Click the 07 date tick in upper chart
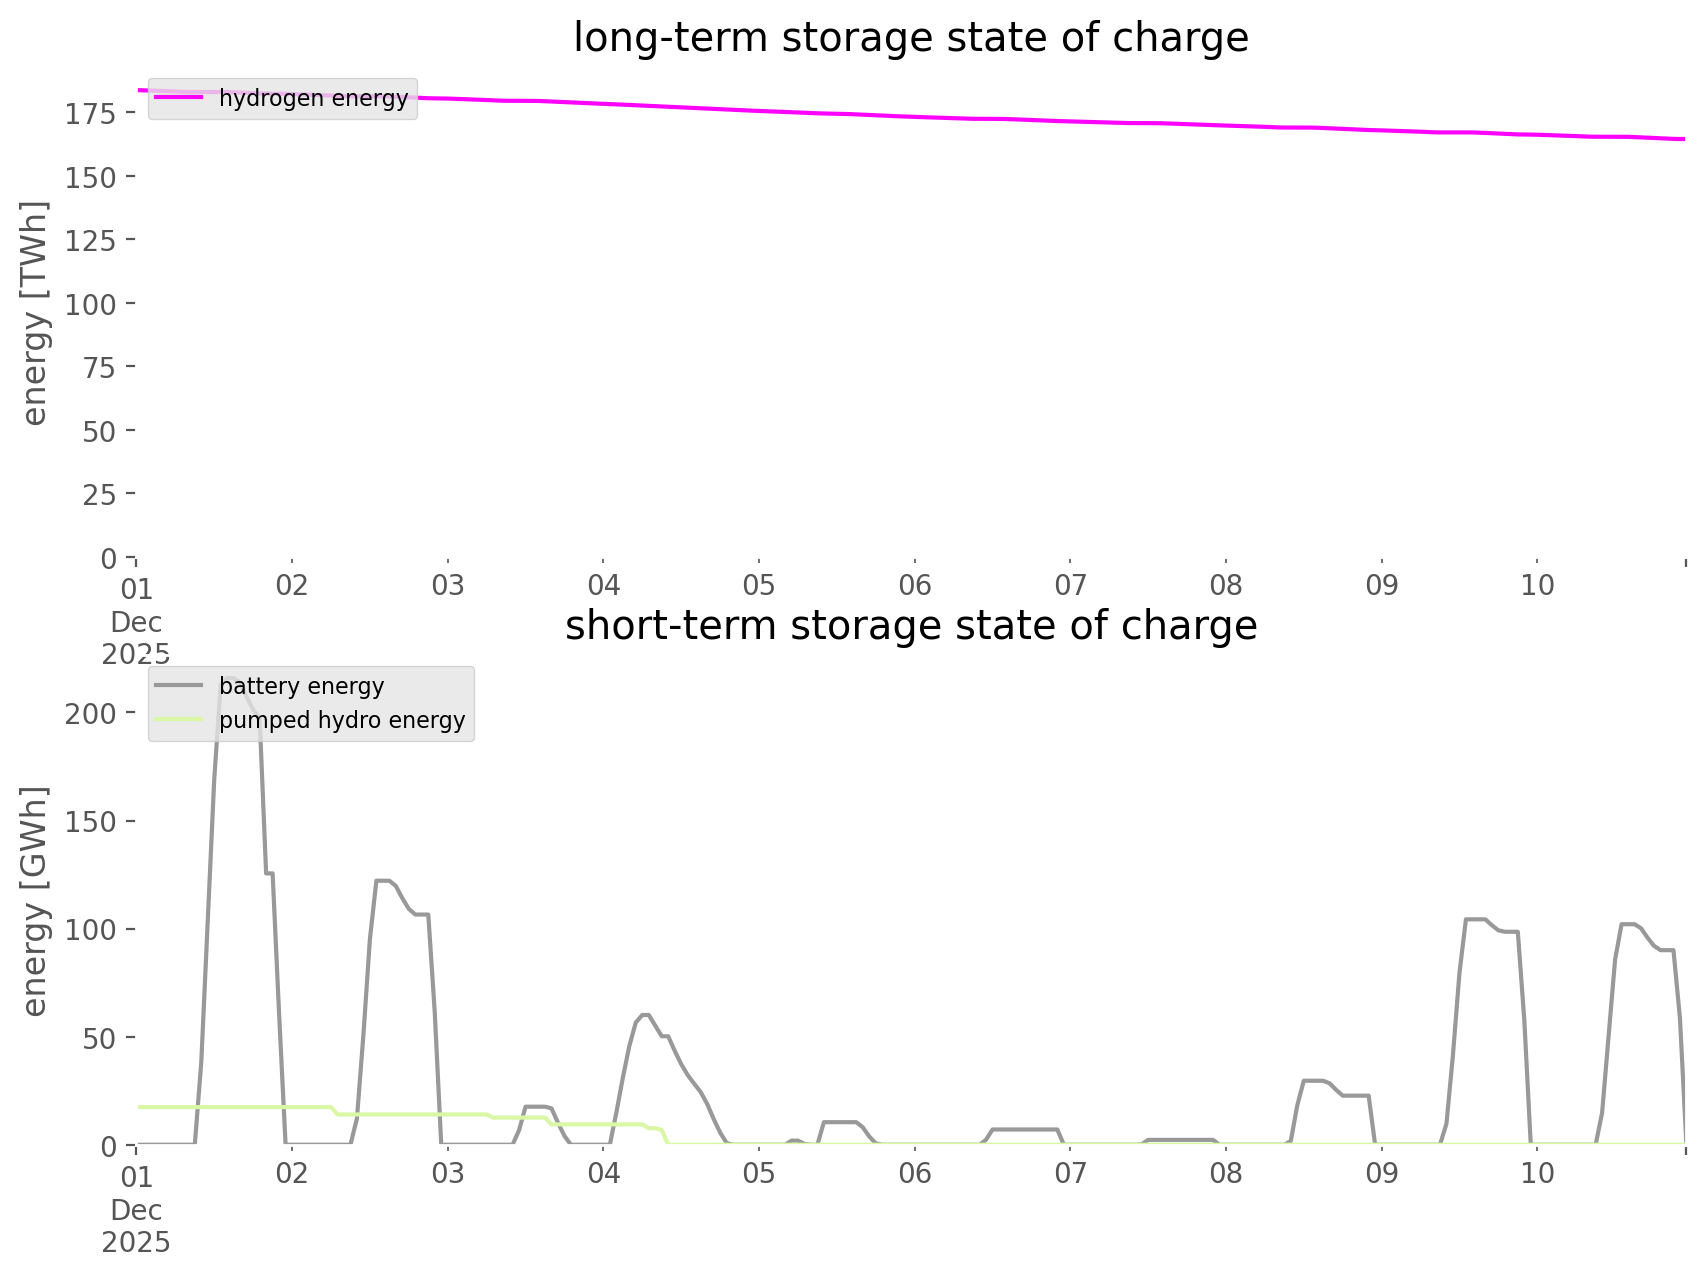The image size is (1706, 1277). coord(1070,585)
